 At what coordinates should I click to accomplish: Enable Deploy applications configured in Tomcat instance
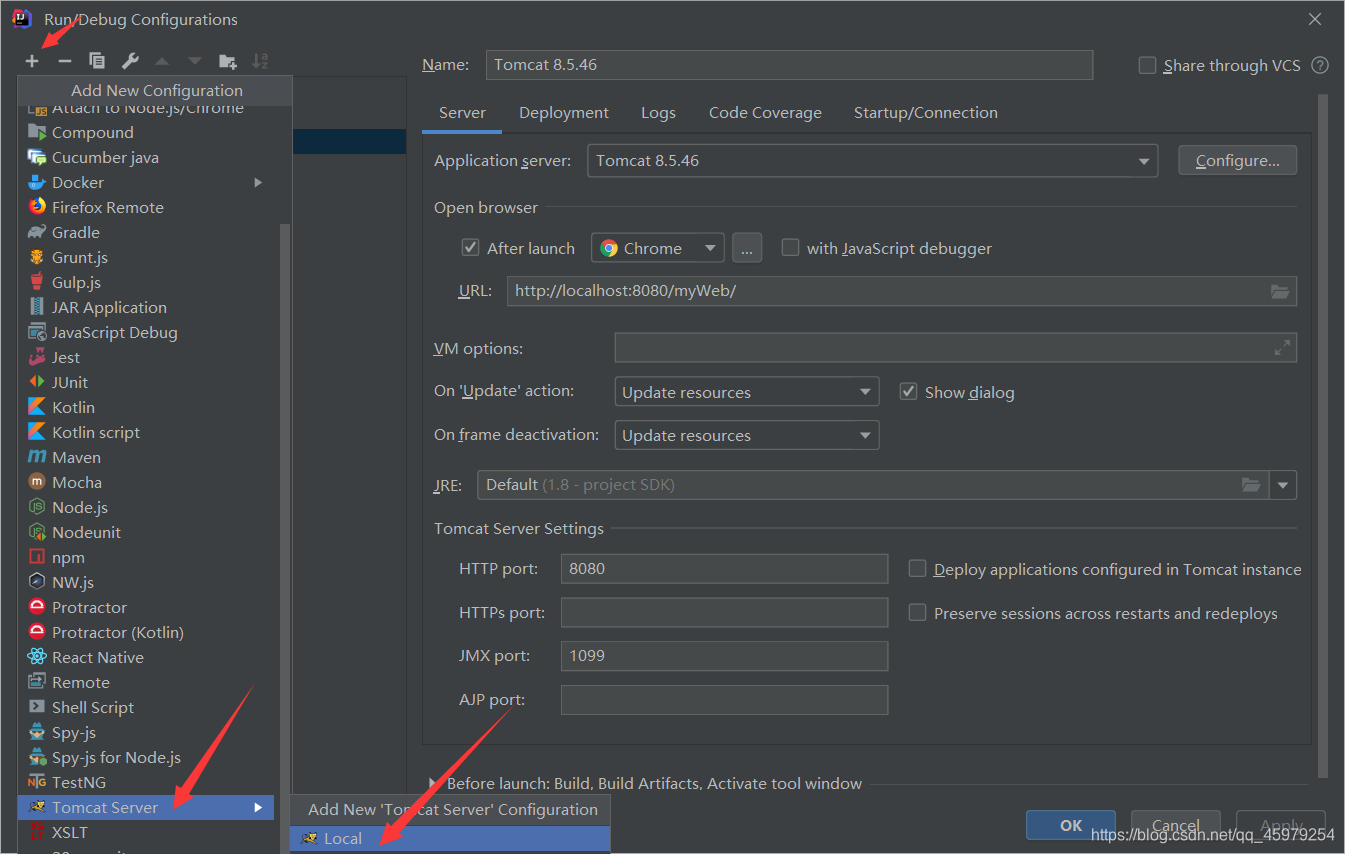pos(917,568)
